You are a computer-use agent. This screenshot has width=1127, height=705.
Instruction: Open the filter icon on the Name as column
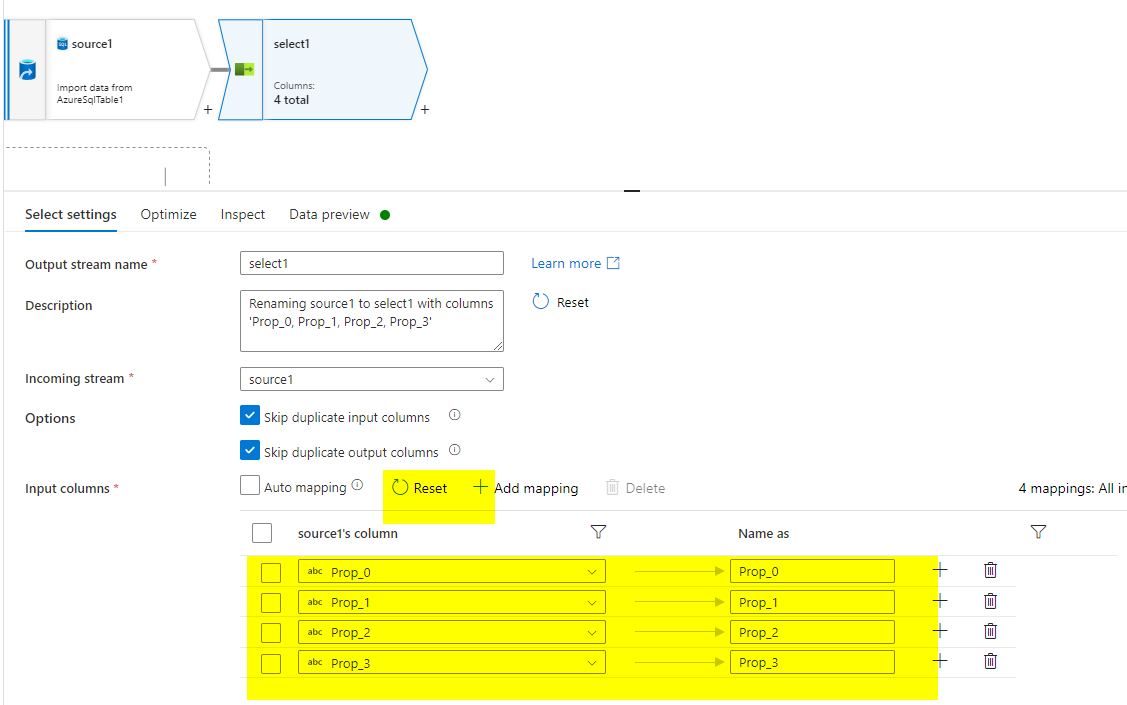pyautogui.click(x=1038, y=533)
